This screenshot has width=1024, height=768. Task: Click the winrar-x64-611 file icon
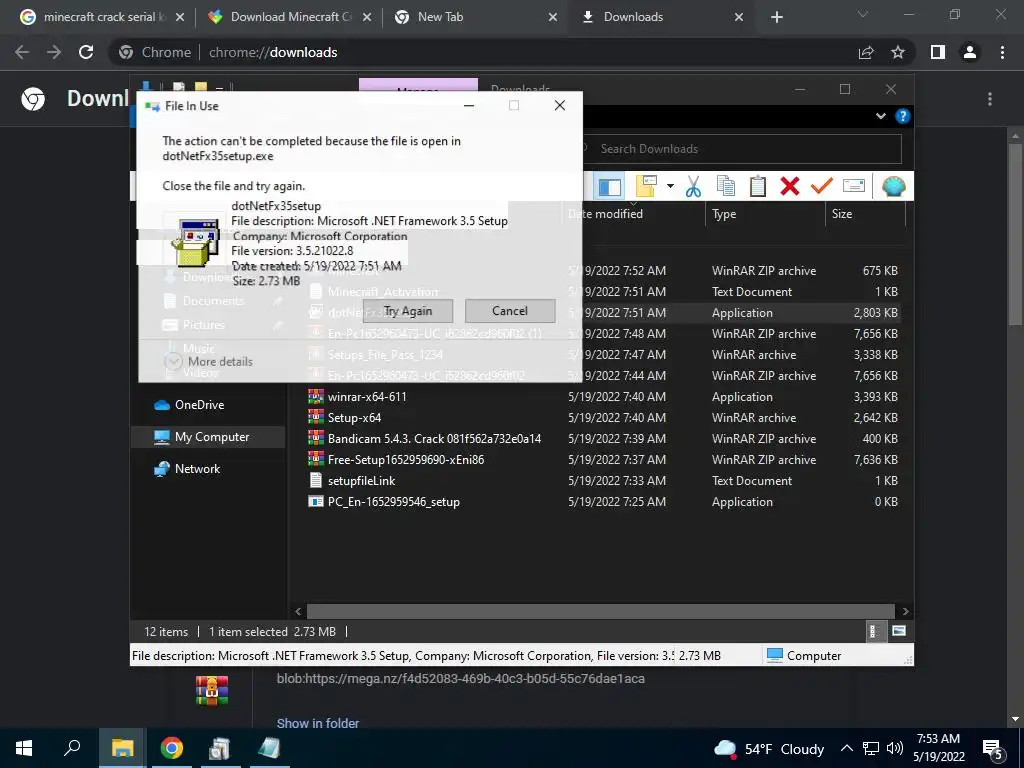point(315,396)
